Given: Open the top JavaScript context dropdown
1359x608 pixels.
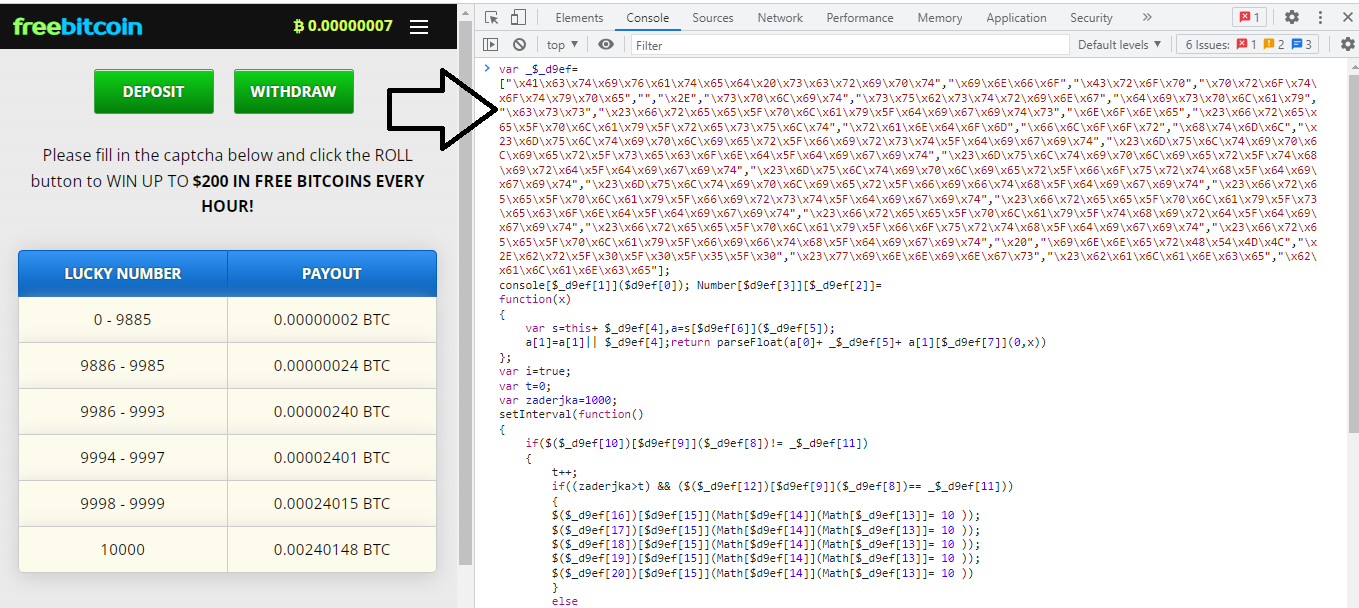Looking at the screenshot, I should 562,44.
